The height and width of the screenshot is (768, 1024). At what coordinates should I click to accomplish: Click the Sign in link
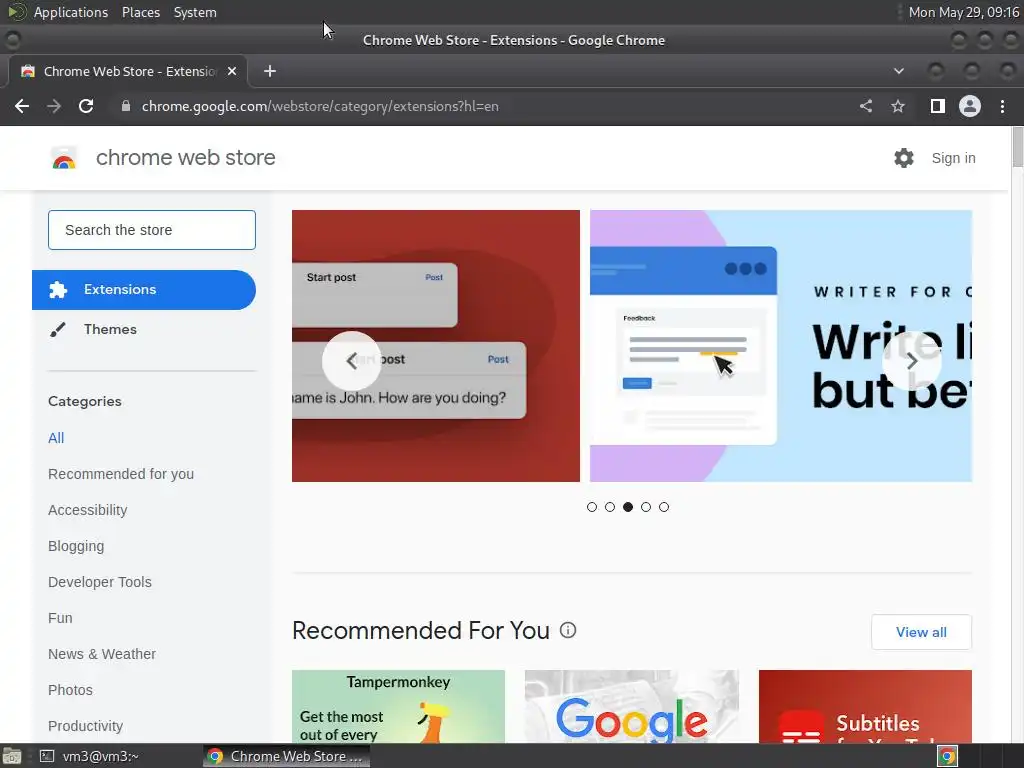pyautogui.click(x=953, y=158)
